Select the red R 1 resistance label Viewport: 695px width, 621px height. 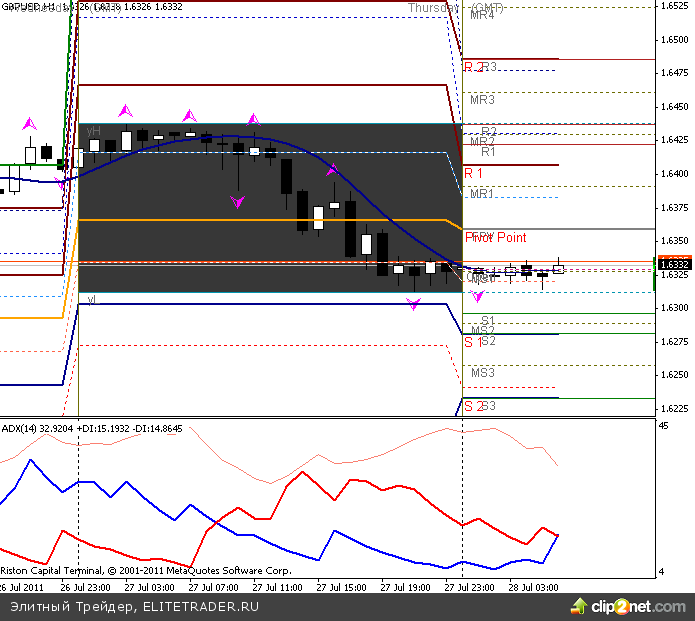coord(473,173)
